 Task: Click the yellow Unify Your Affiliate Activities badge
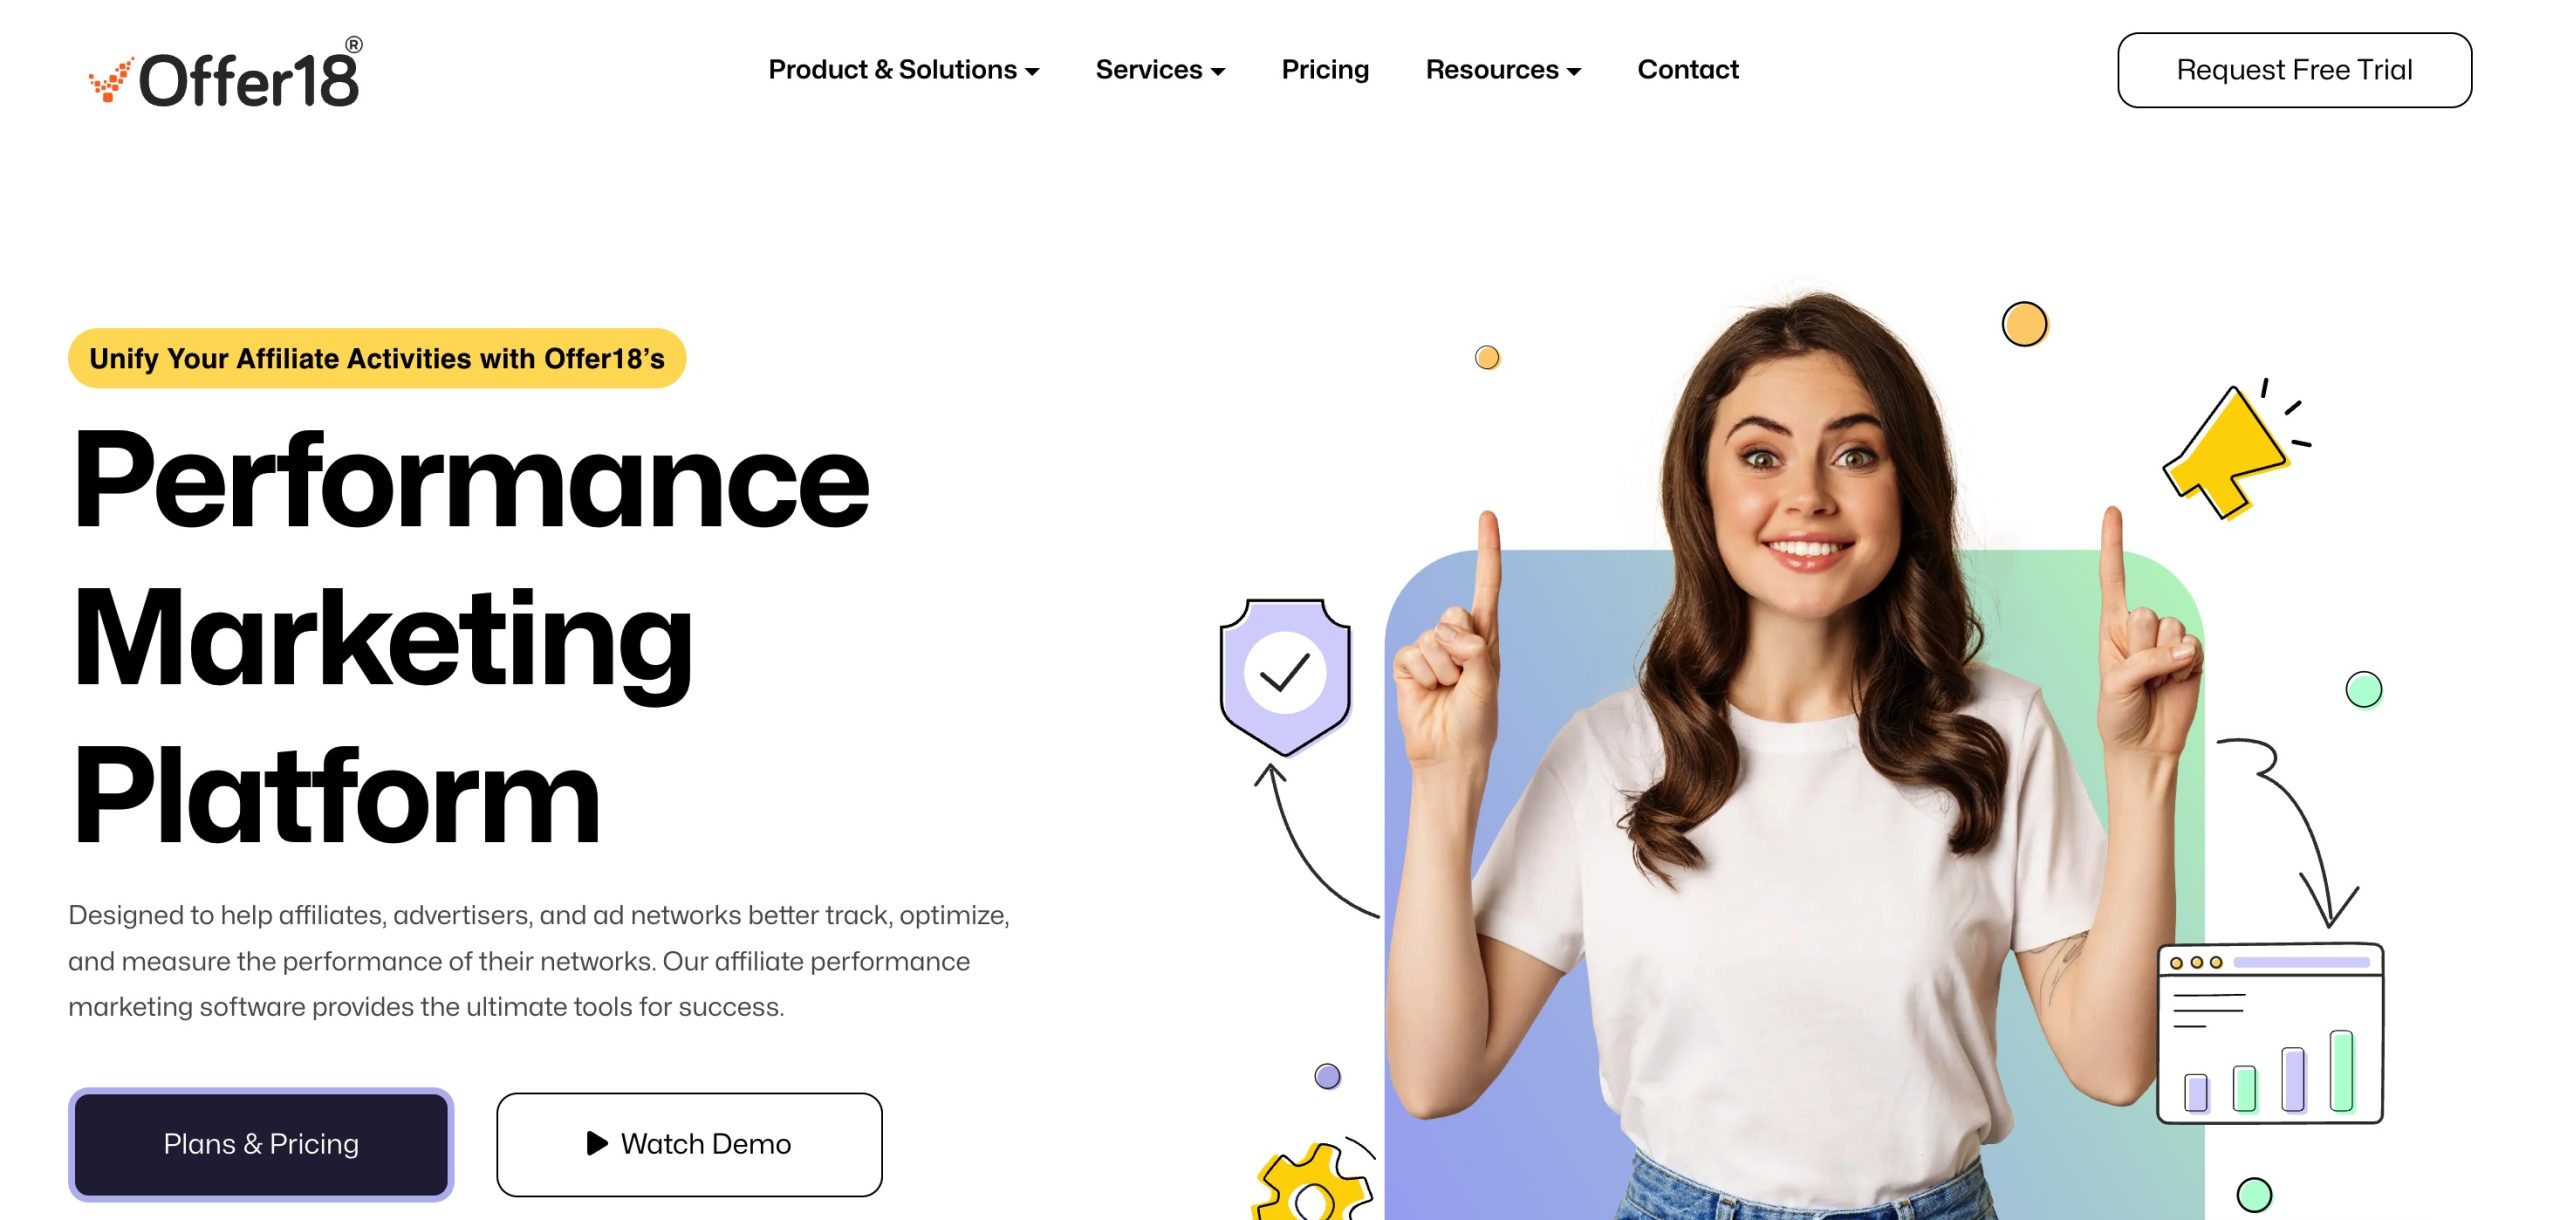tap(377, 358)
